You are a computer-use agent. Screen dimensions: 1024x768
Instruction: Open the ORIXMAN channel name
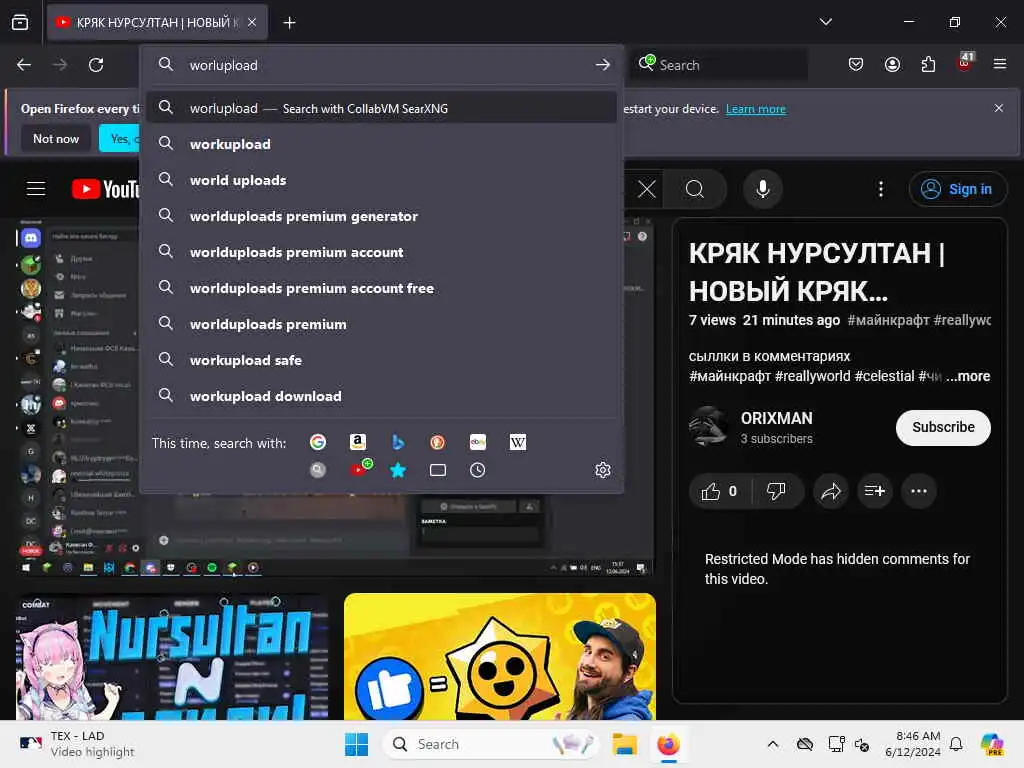776,418
